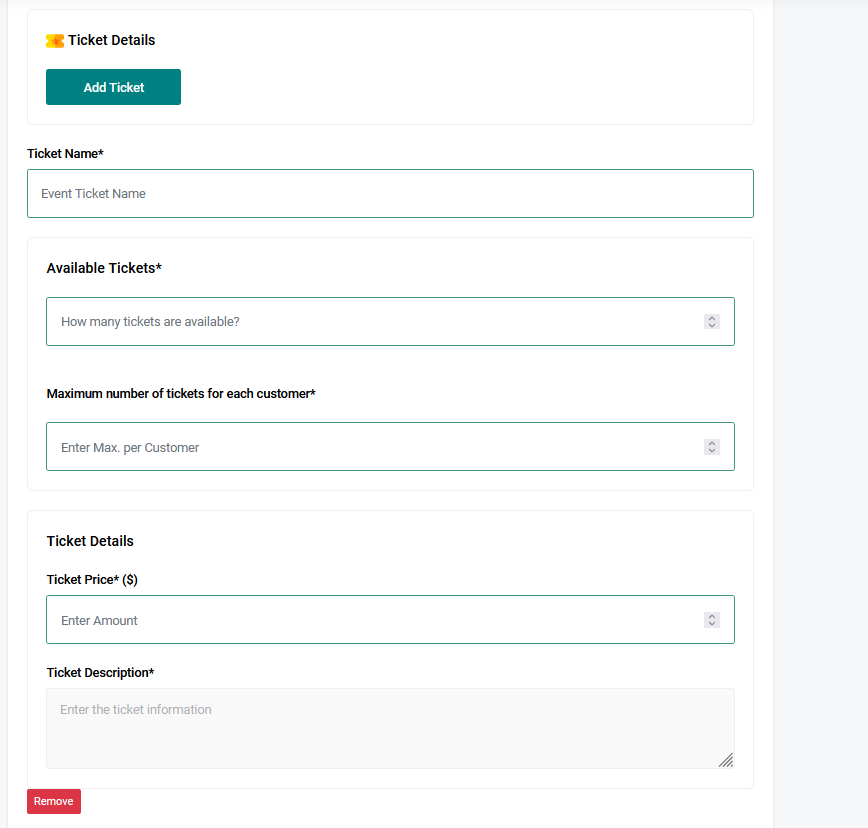Click inside the Ticket Description text area

pyautogui.click(x=390, y=728)
